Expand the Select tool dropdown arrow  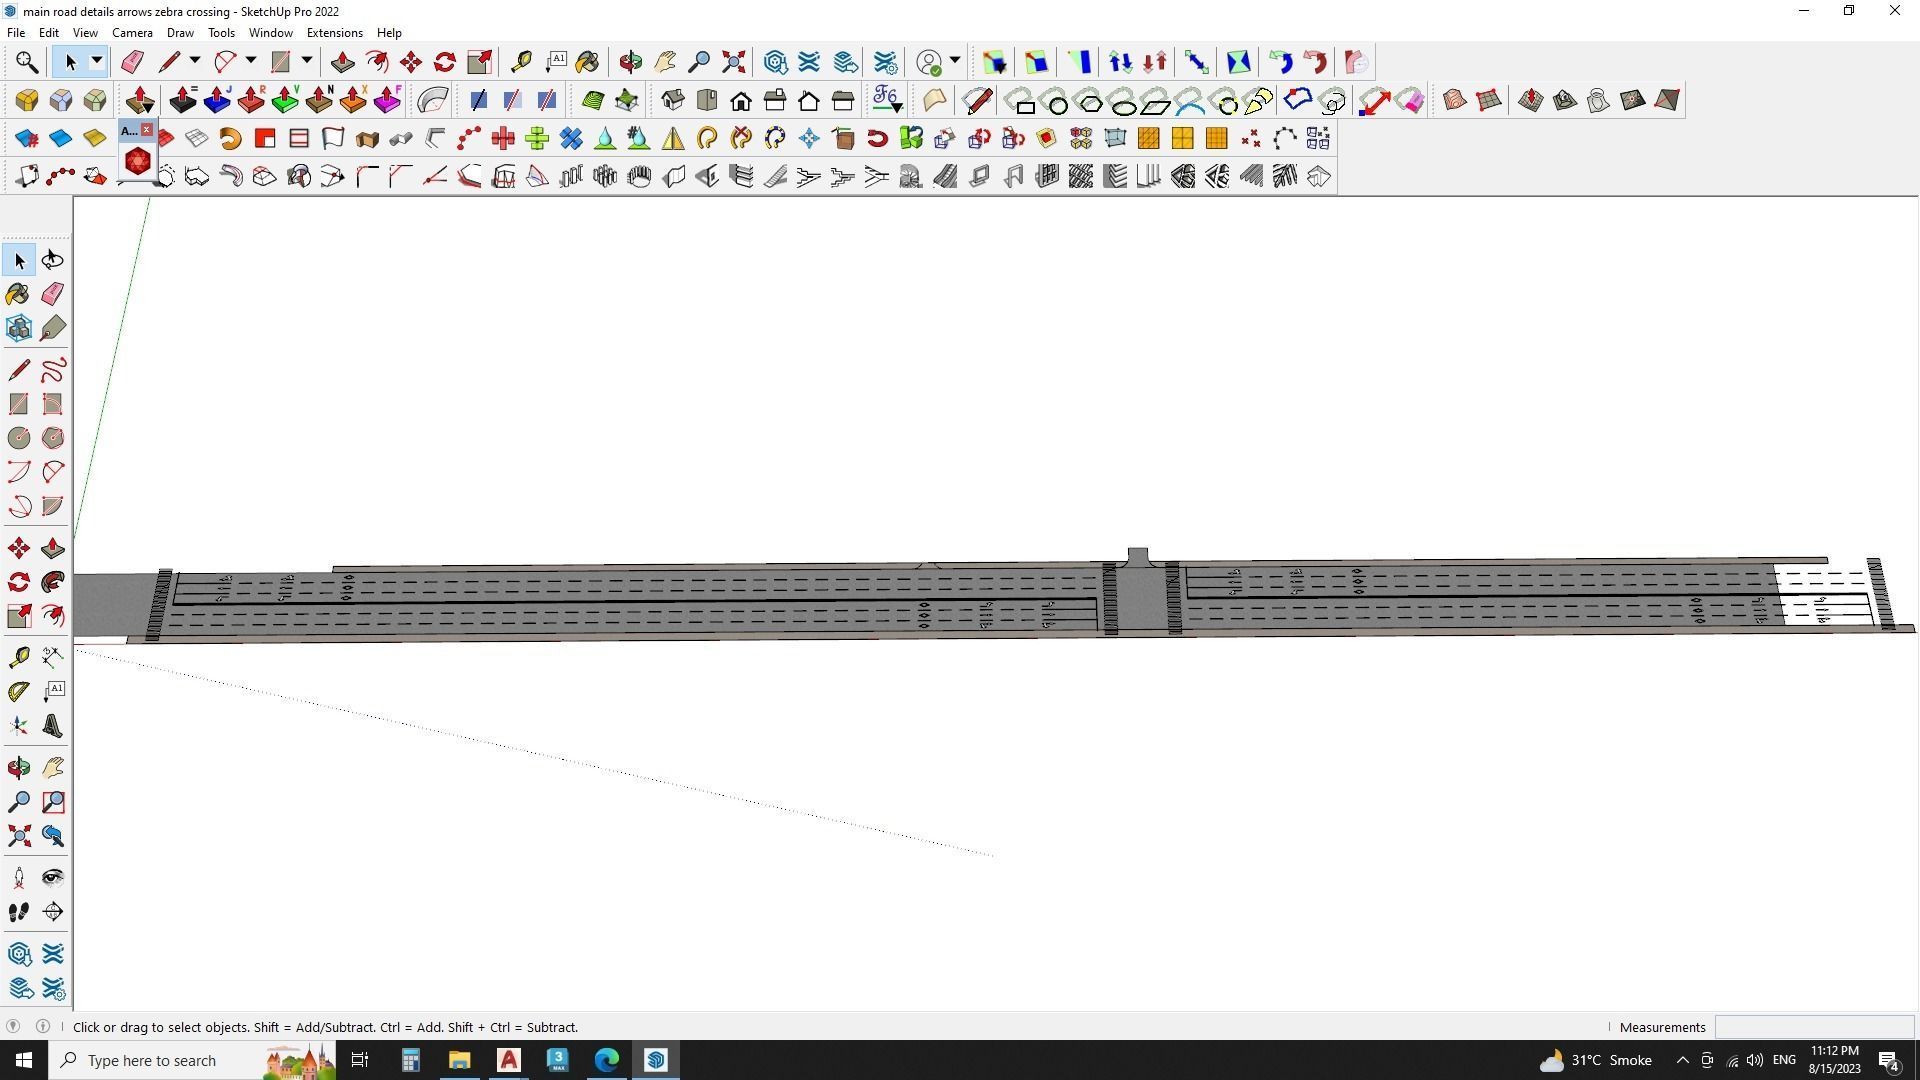pyautogui.click(x=97, y=62)
